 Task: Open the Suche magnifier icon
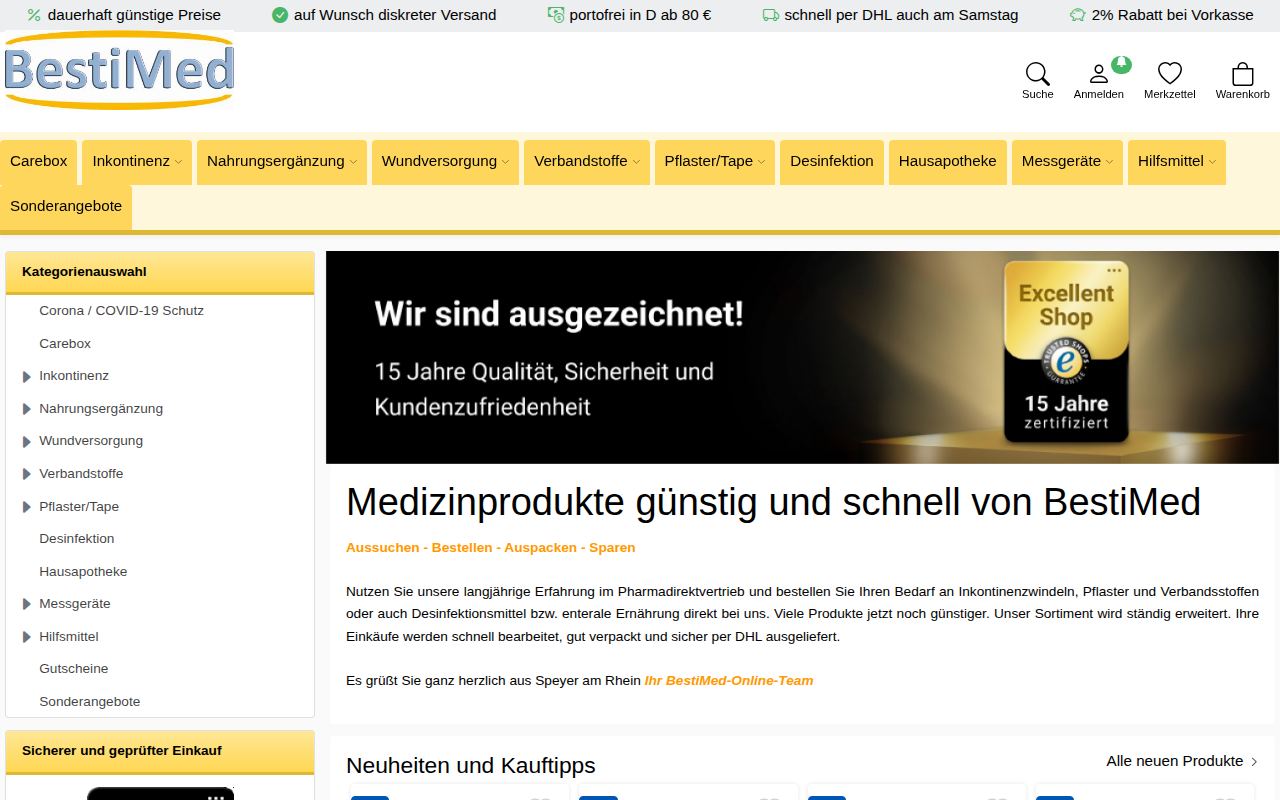click(x=1037, y=74)
